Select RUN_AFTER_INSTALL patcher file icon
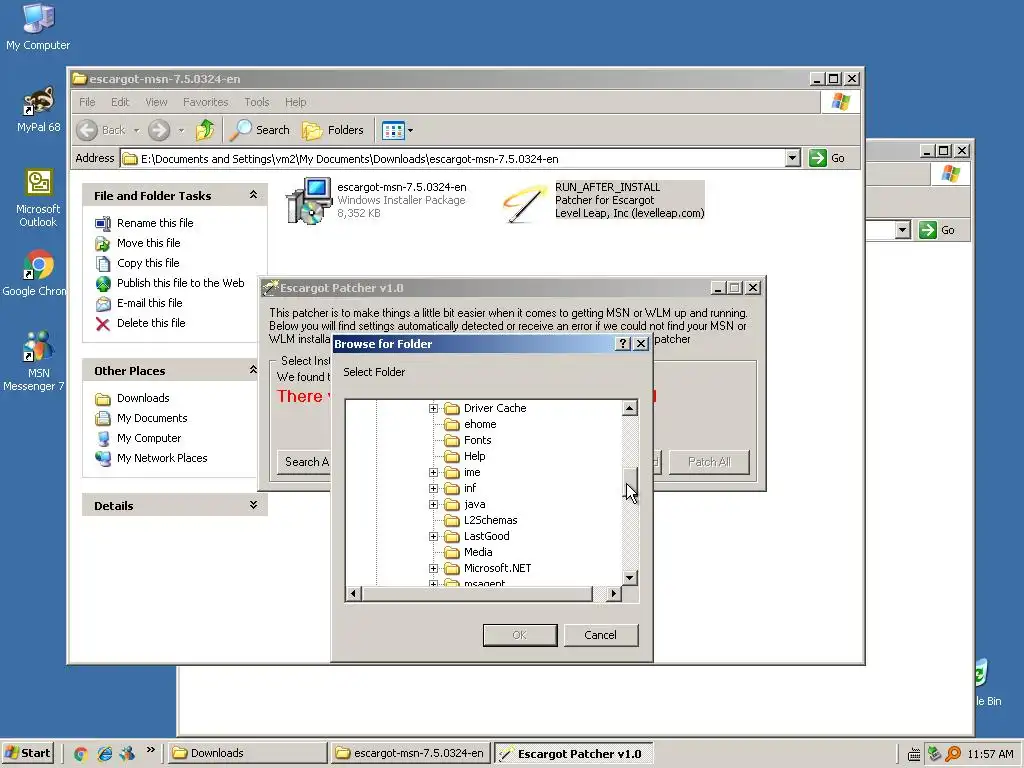The height and width of the screenshot is (768, 1024). 524,202
